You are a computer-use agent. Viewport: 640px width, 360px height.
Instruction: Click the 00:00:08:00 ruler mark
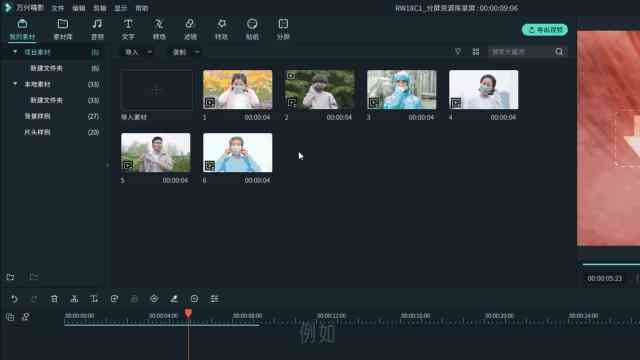point(247,316)
